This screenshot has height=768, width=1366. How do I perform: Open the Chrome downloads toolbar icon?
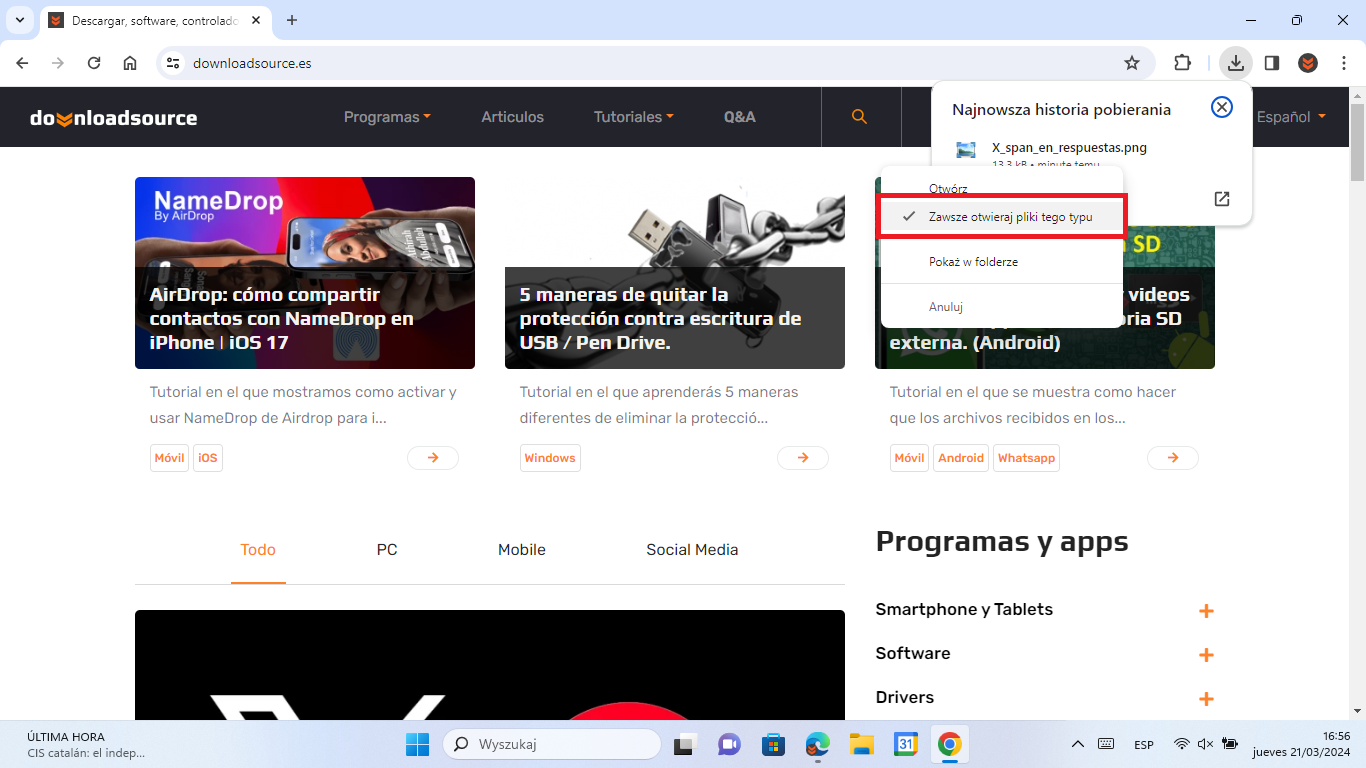pos(1236,63)
